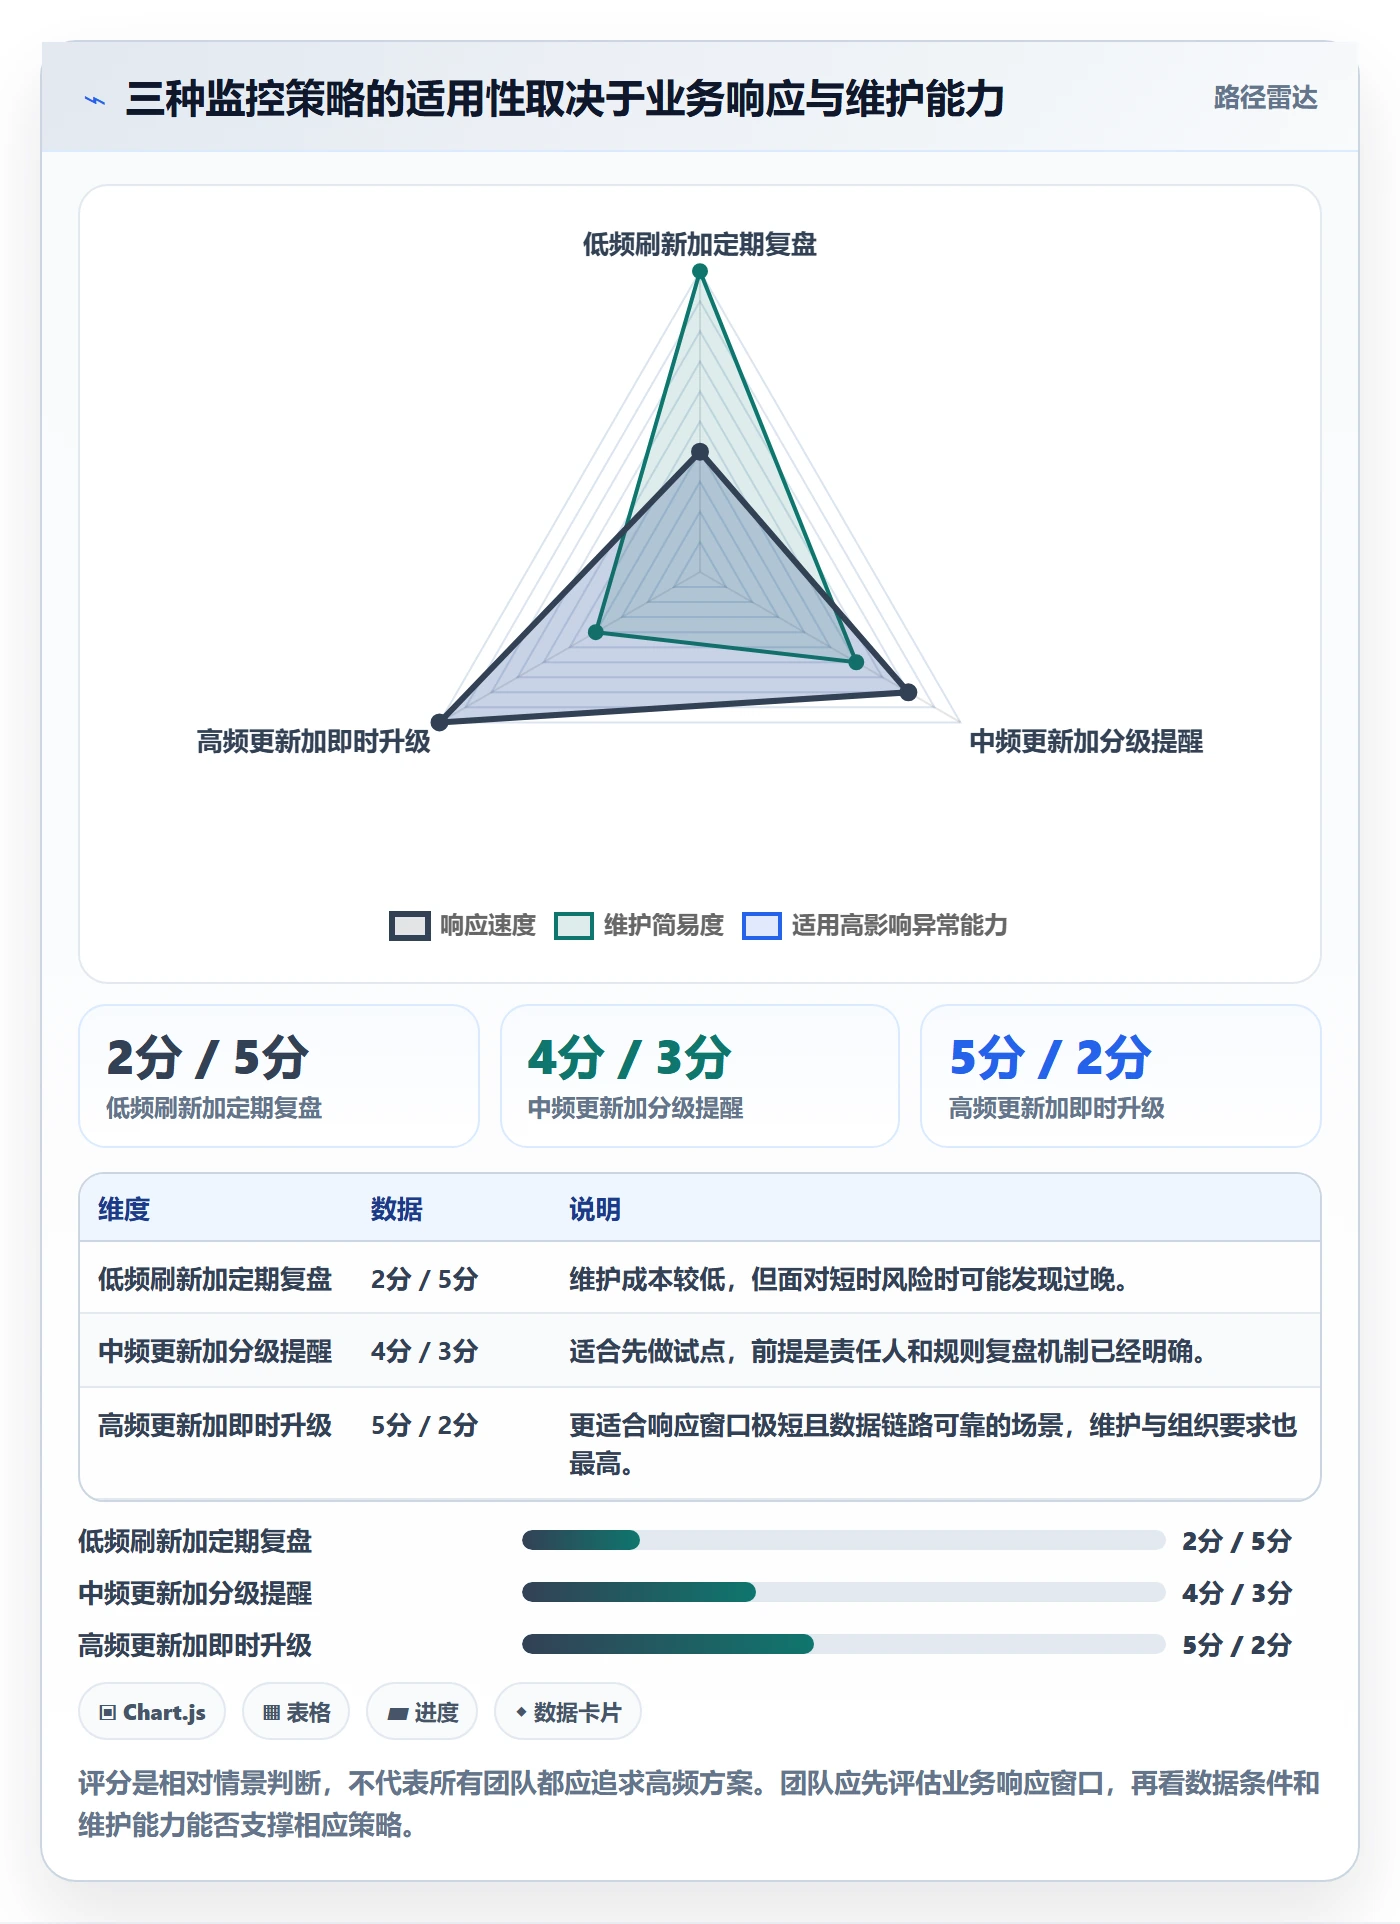Toggle the 适用高影响异常能力 legend swatch
The width and height of the screenshot is (1400, 1924).
click(x=761, y=926)
